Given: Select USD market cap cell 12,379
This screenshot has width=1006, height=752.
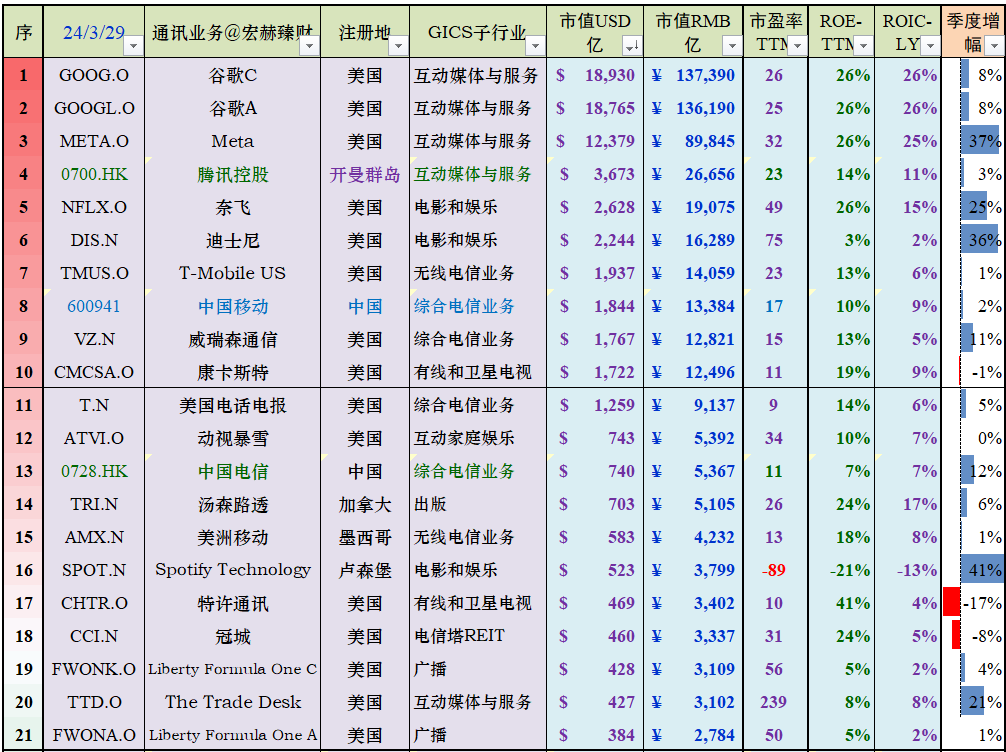Looking at the screenshot, I should (595, 141).
